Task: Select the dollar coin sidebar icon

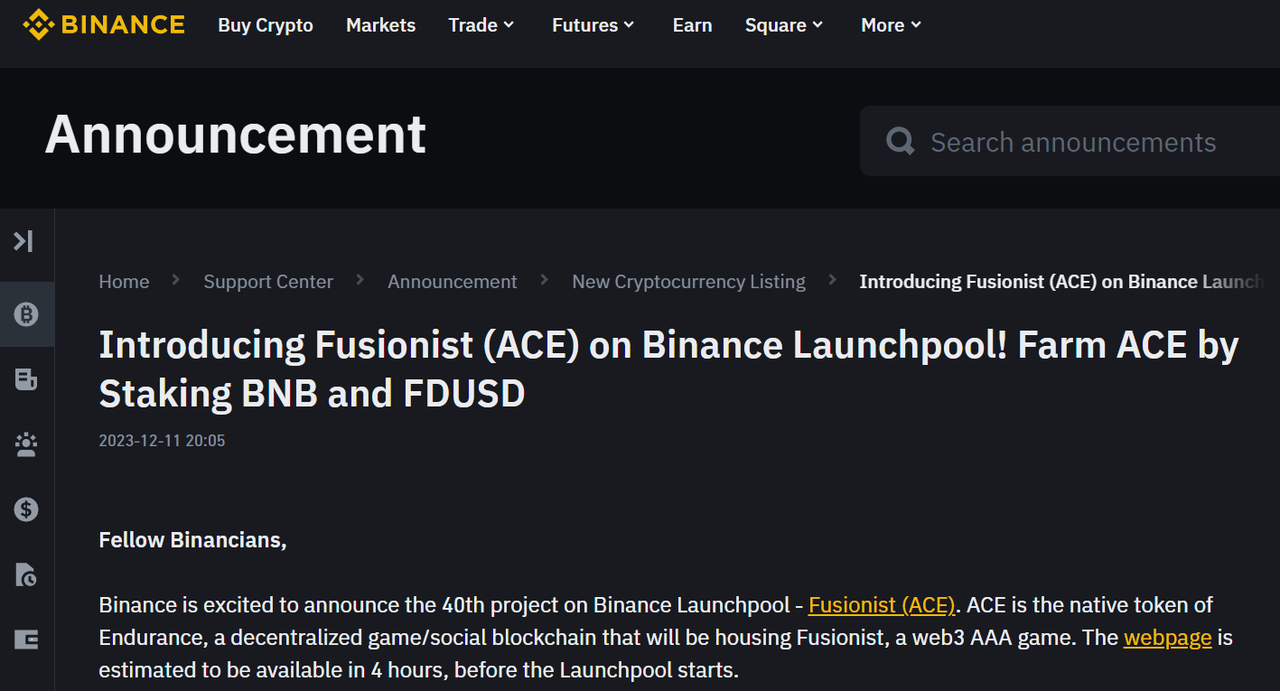Action: [x=25, y=509]
